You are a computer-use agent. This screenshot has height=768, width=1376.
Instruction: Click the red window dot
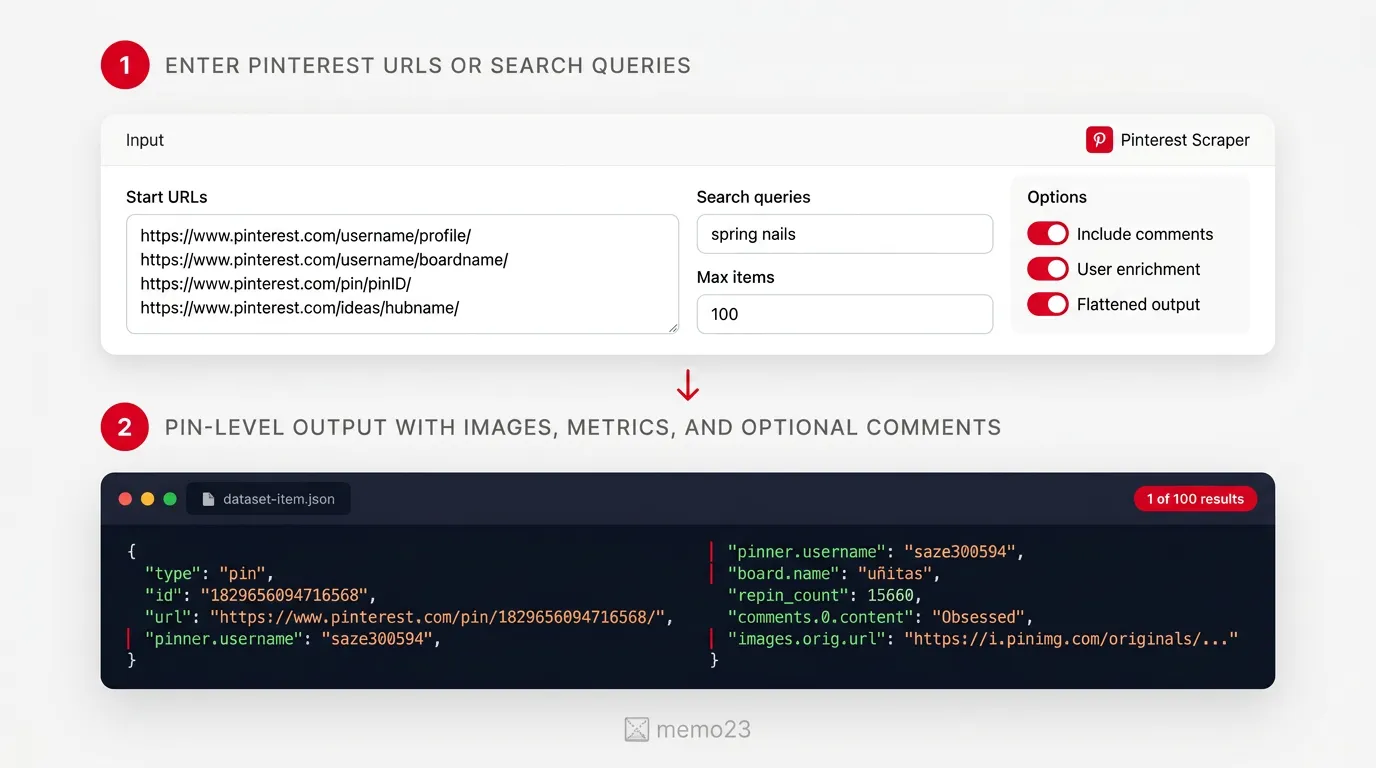pos(125,499)
